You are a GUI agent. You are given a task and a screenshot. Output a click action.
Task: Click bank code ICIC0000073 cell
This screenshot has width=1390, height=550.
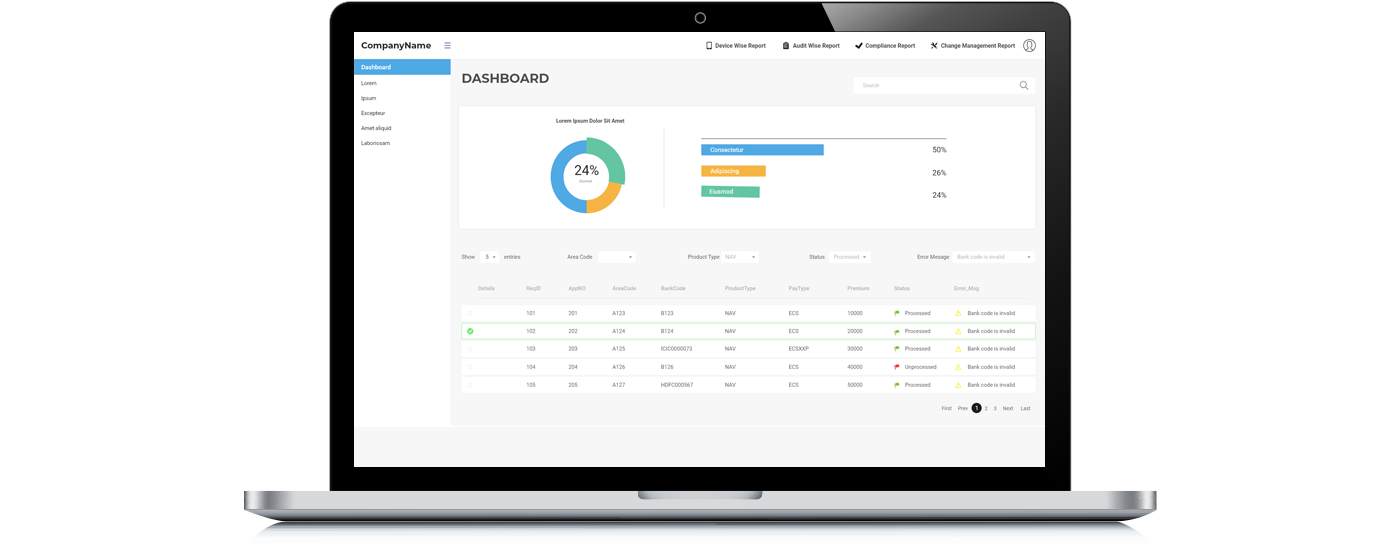(676, 349)
